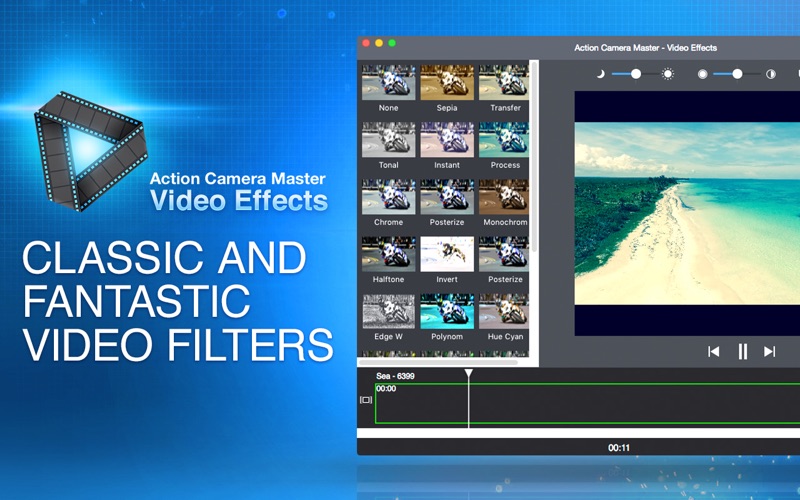Image resolution: width=800 pixels, height=500 pixels.
Task: Choose the Hue Cyan filter
Action: pyautogui.click(x=504, y=310)
